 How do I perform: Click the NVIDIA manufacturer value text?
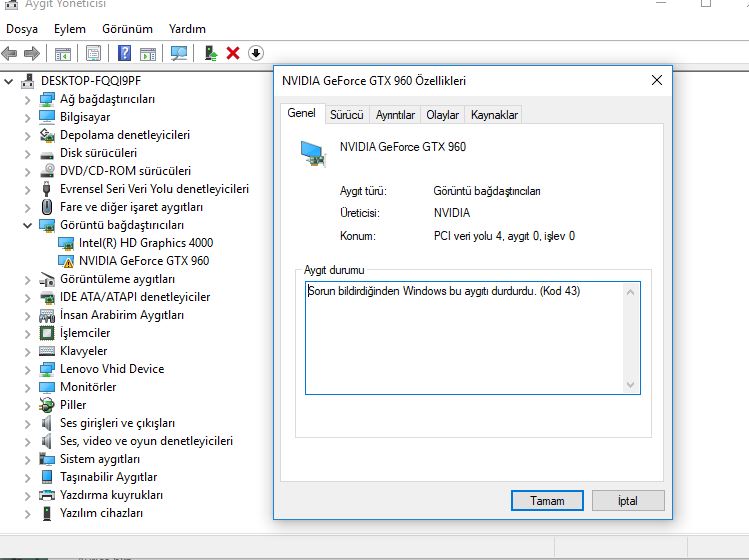452,213
